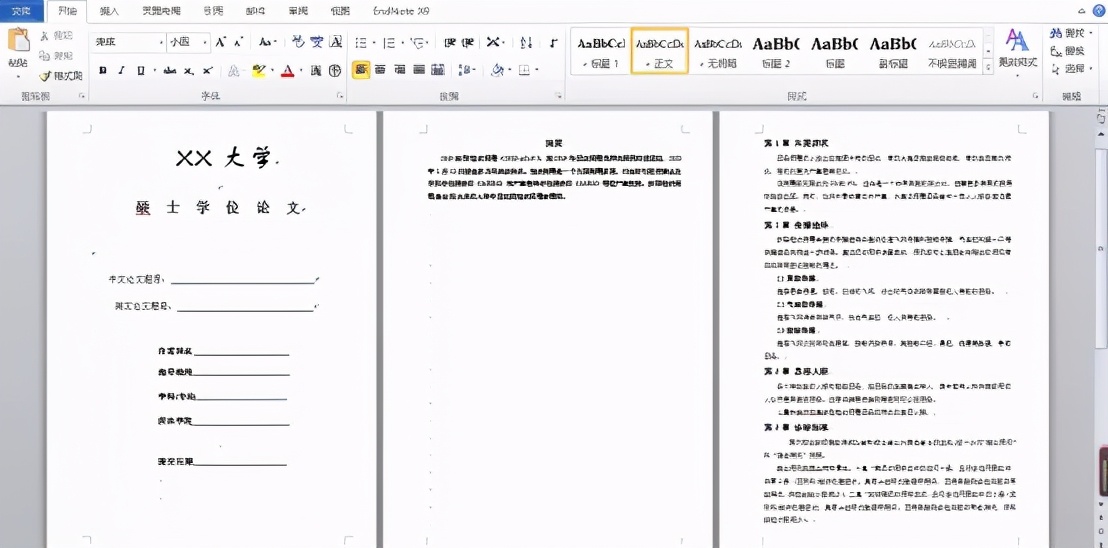1108x548 pixels.
Task: Select the Format Painter brush
Action: [45, 75]
